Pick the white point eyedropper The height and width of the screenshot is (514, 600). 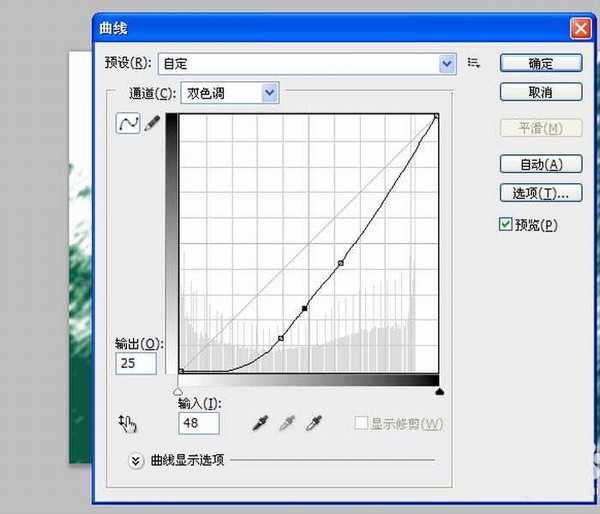click(x=314, y=424)
